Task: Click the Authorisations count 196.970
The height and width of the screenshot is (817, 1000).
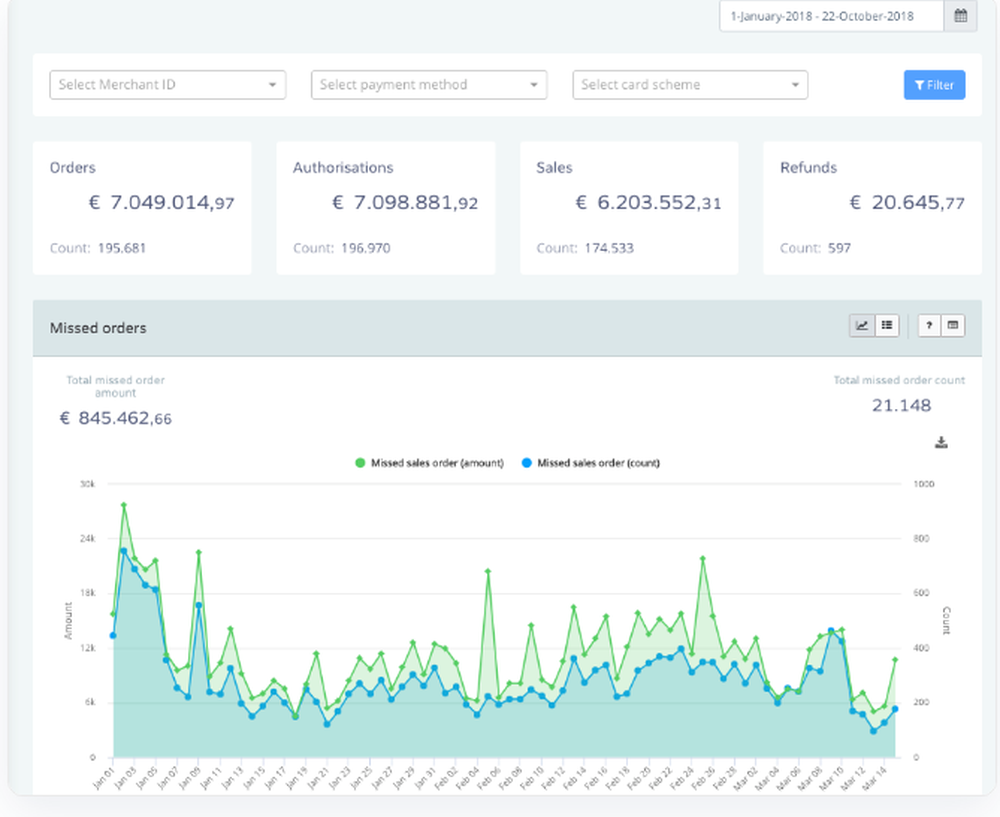Action: (365, 248)
